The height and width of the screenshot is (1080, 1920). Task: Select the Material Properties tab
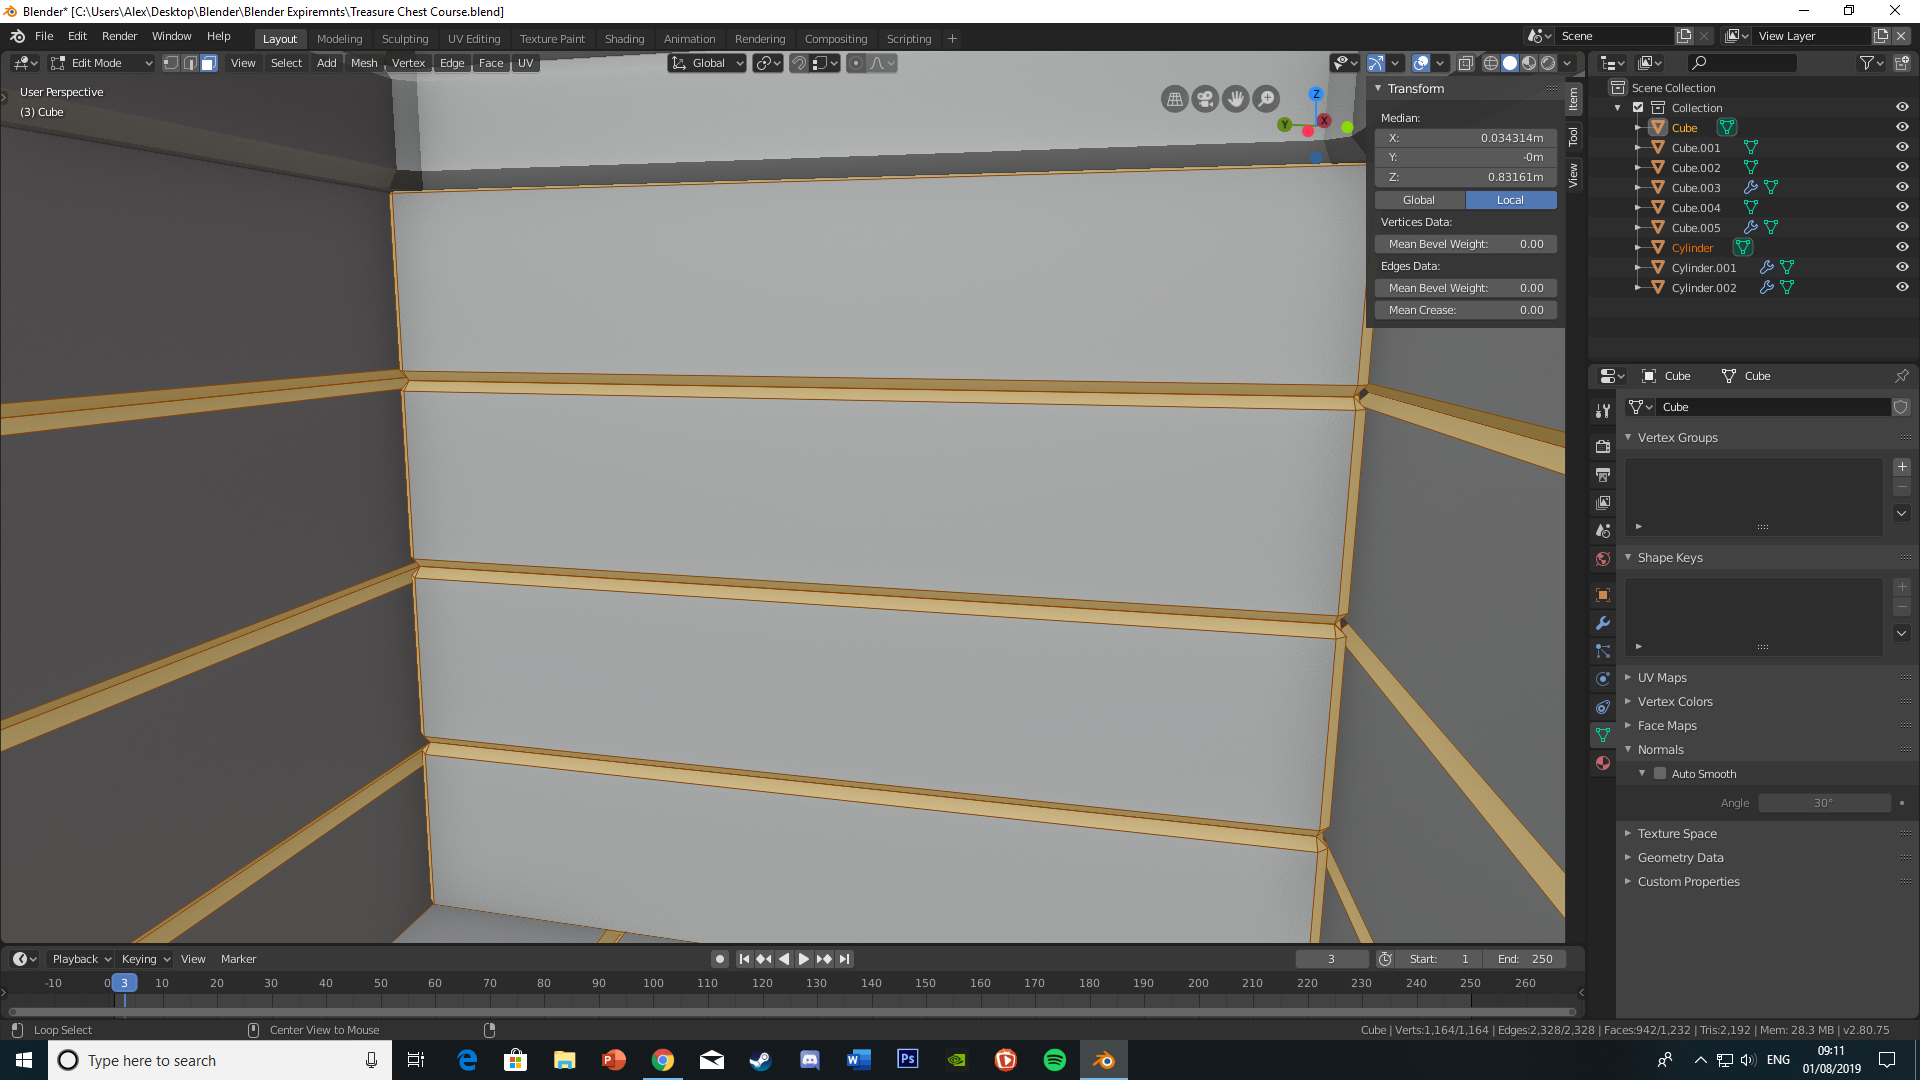pyautogui.click(x=1604, y=763)
